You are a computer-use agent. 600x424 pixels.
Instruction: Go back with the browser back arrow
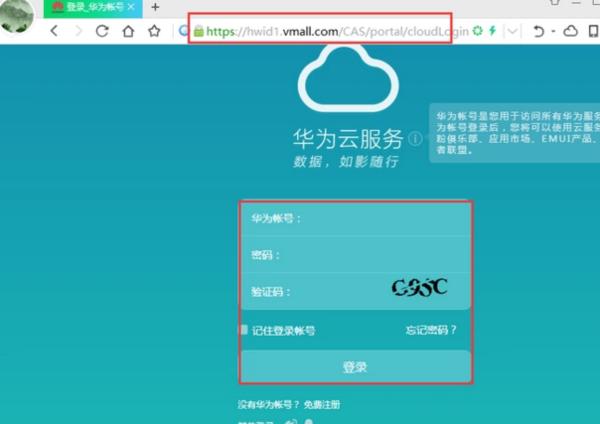[54, 31]
